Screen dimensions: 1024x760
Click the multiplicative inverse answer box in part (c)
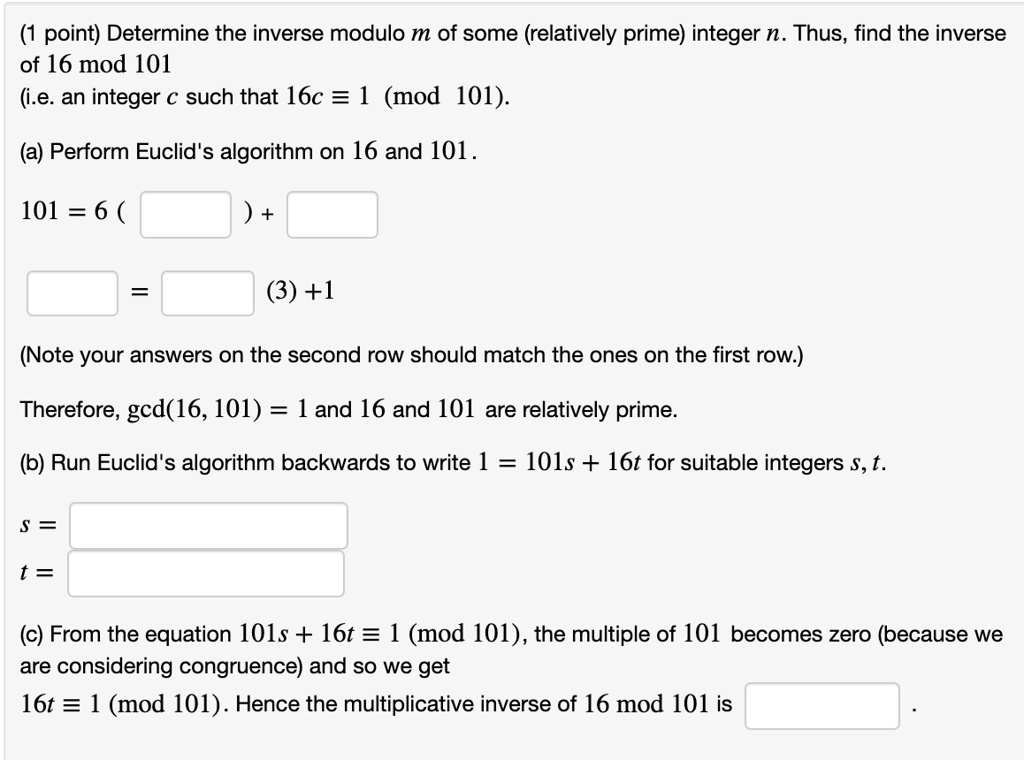point(821,705)
